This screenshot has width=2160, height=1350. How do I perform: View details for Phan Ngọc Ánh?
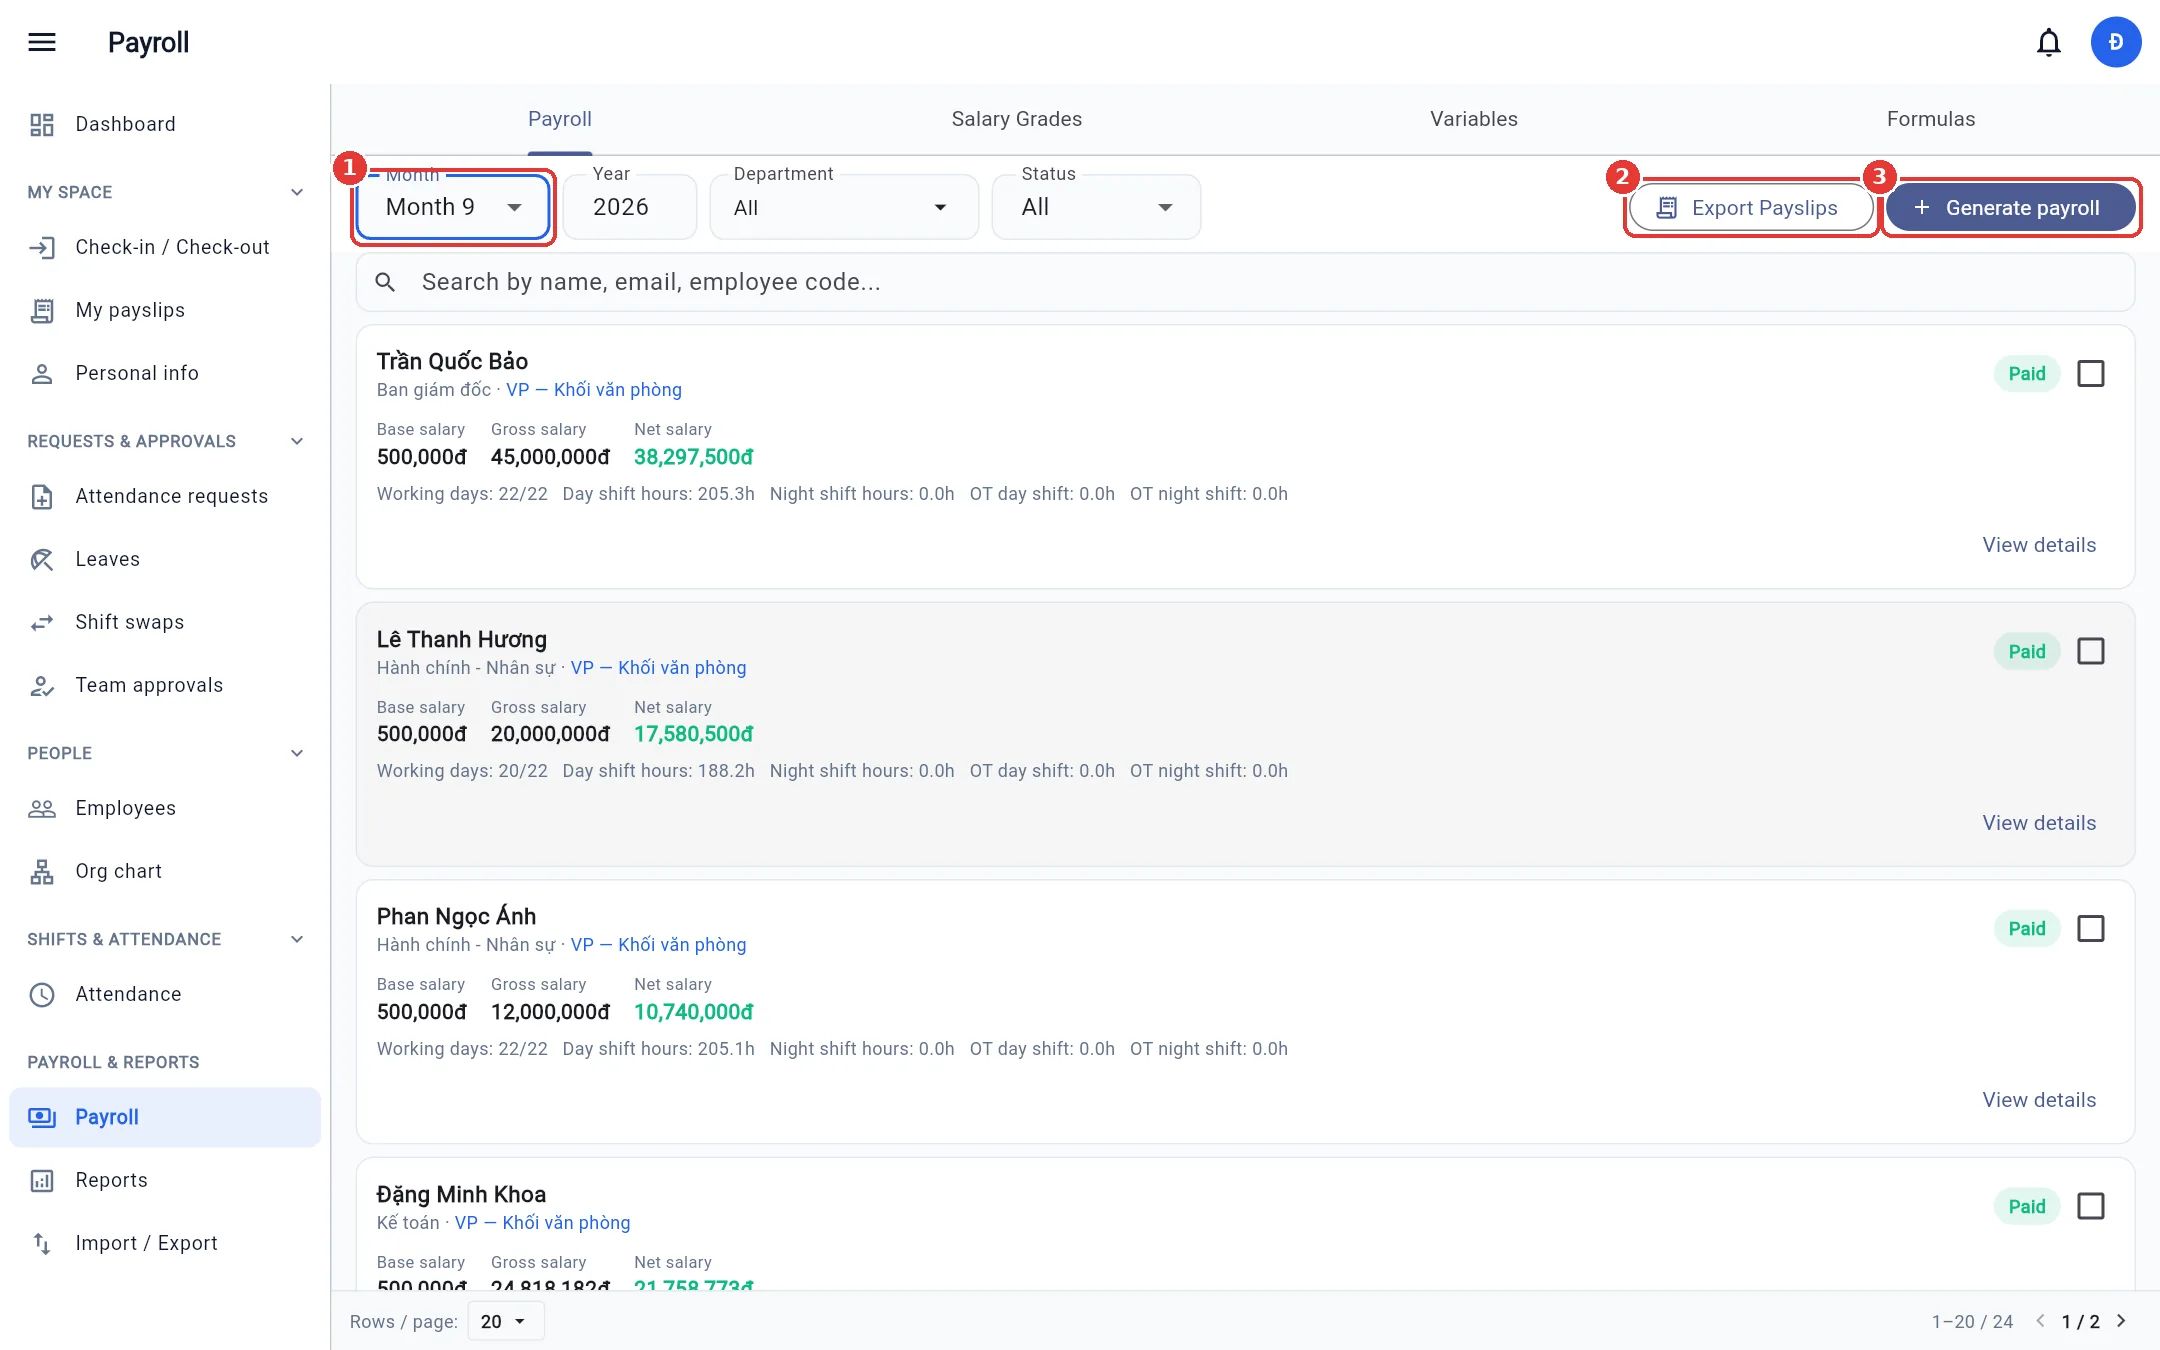[x=2039, y=1100]
